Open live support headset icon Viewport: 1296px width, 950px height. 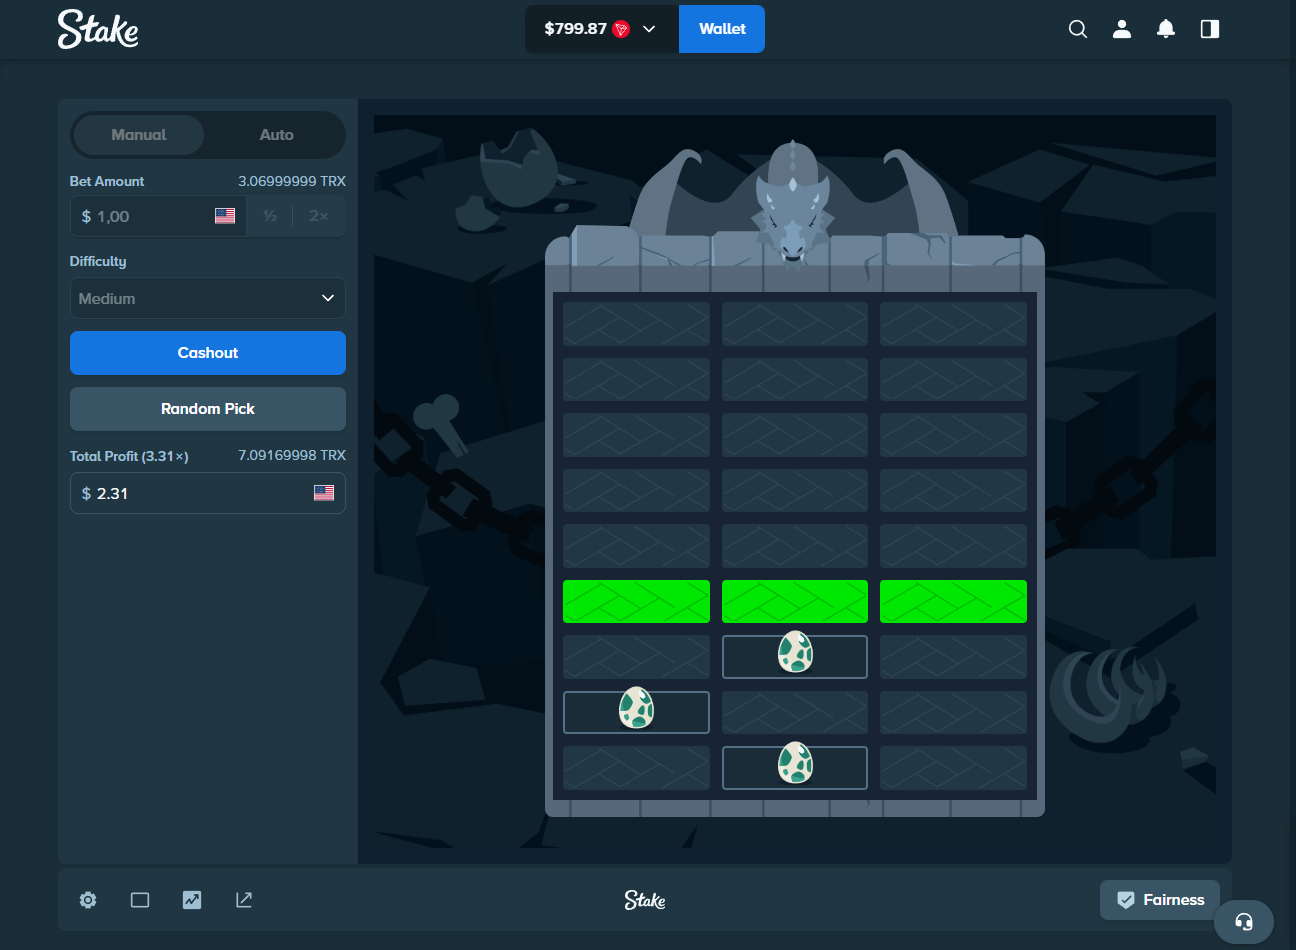1244,922
